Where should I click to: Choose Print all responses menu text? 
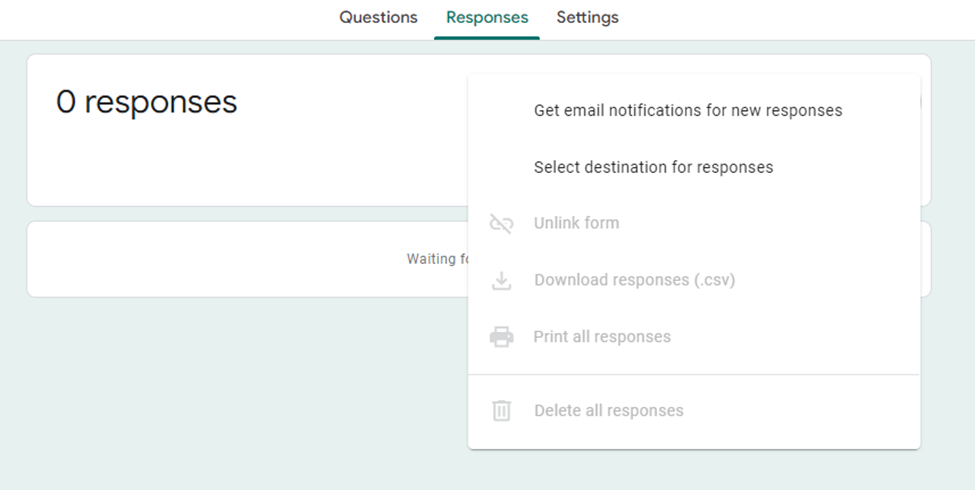(602, 337)
